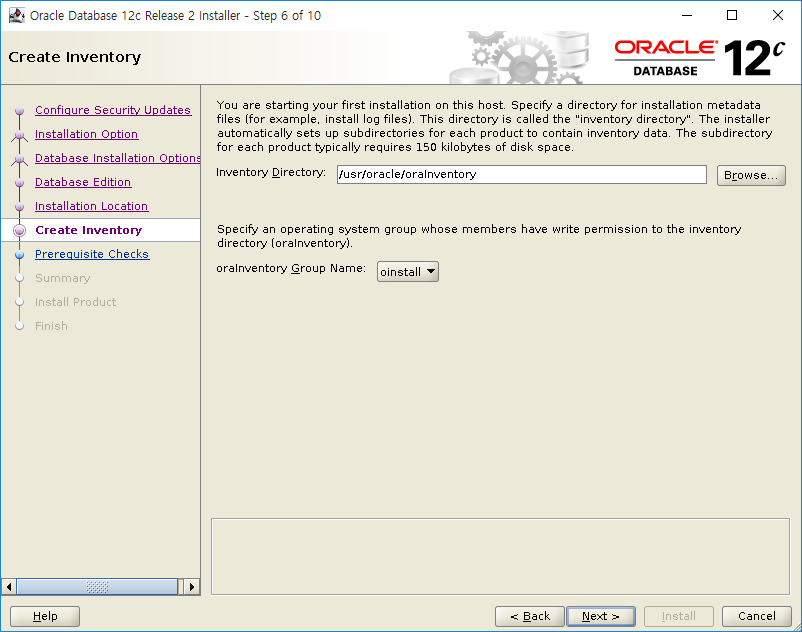This screenshot has height=632, width=802.
Task: Close the installer window
Action: pyautogui.click(x=777, y=15)
